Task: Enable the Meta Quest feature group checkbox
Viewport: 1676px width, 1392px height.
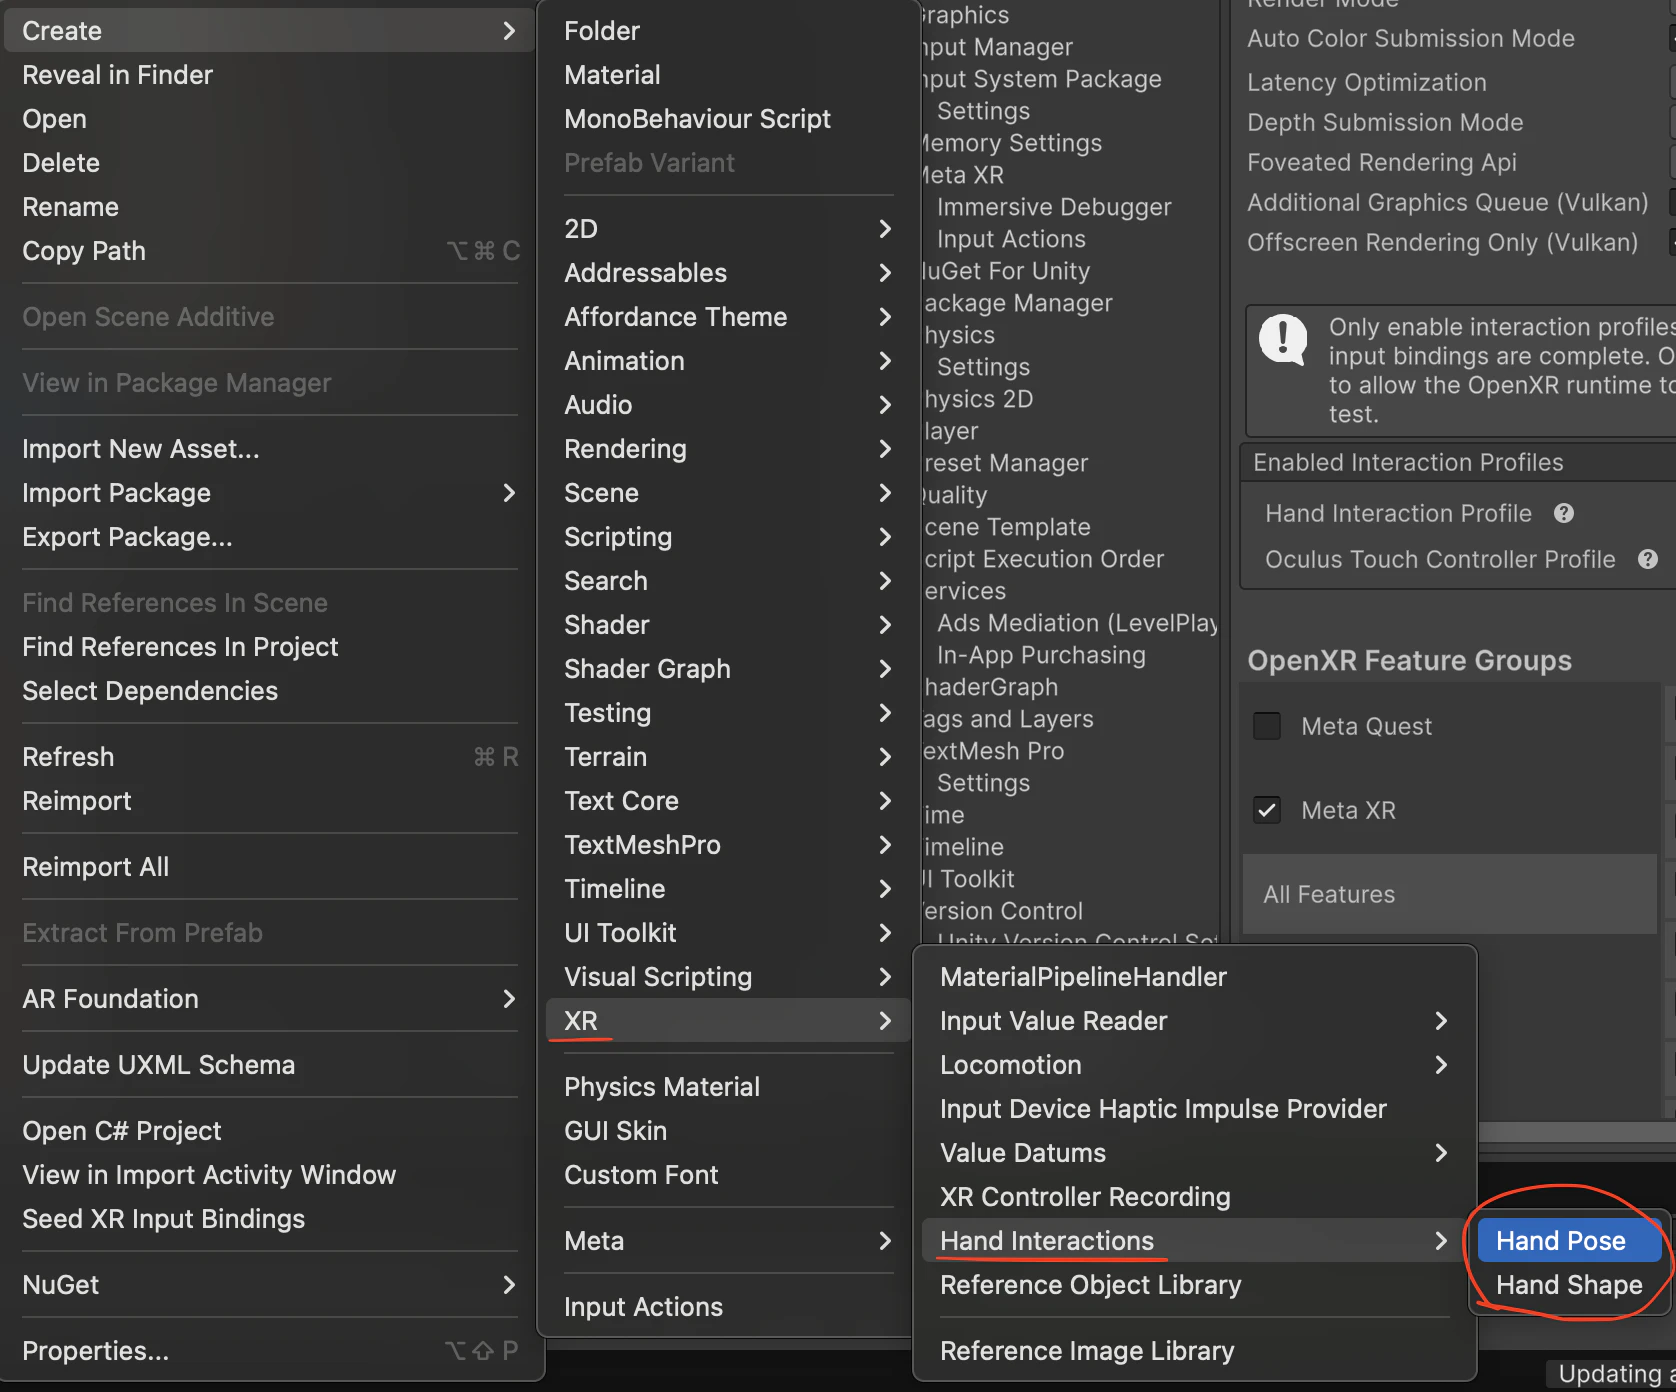Action: [1267, 726]
